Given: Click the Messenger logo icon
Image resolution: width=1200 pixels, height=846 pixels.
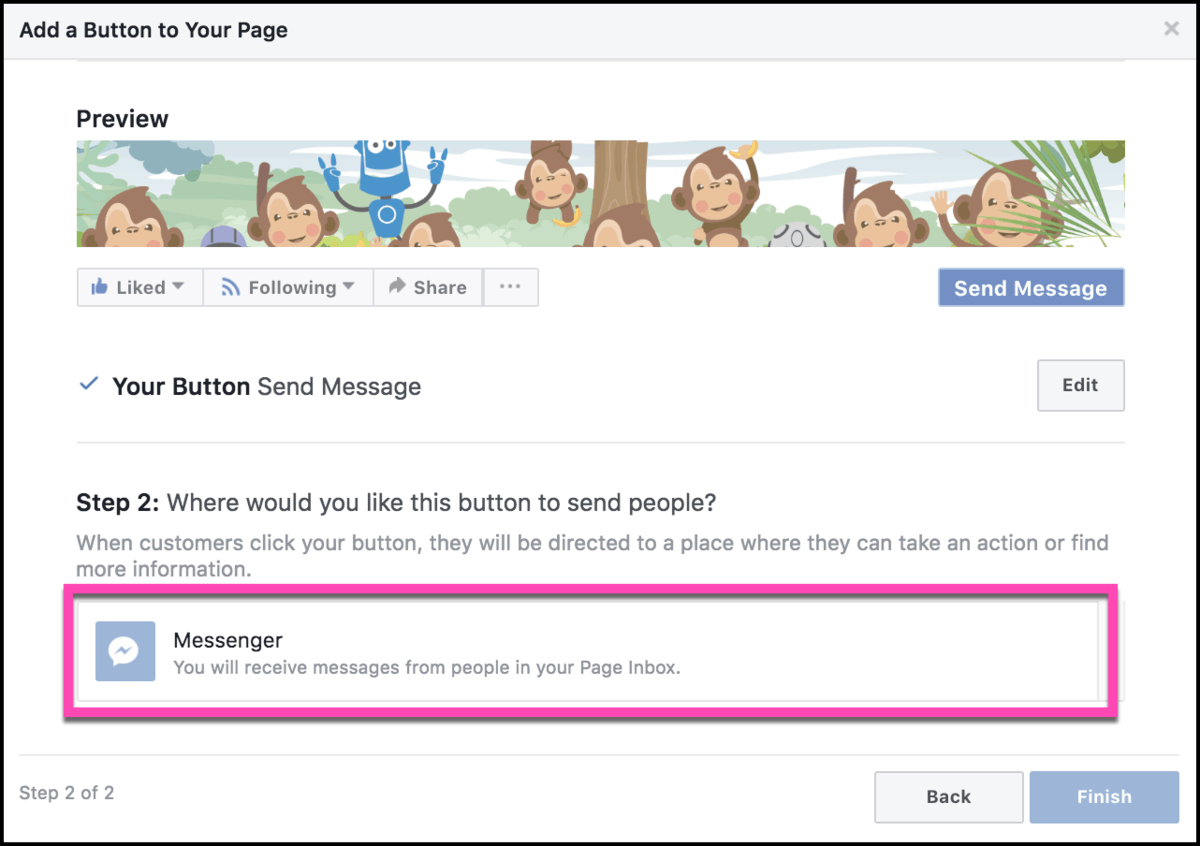Looking at the screenshot, I should (125, 651).
